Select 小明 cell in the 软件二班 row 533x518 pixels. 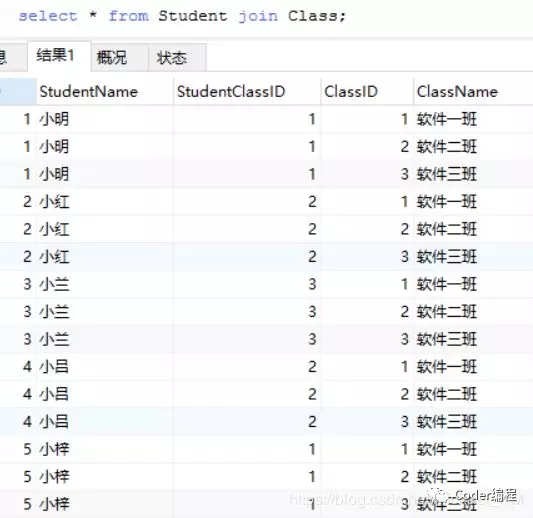click(x=105, y=147)
